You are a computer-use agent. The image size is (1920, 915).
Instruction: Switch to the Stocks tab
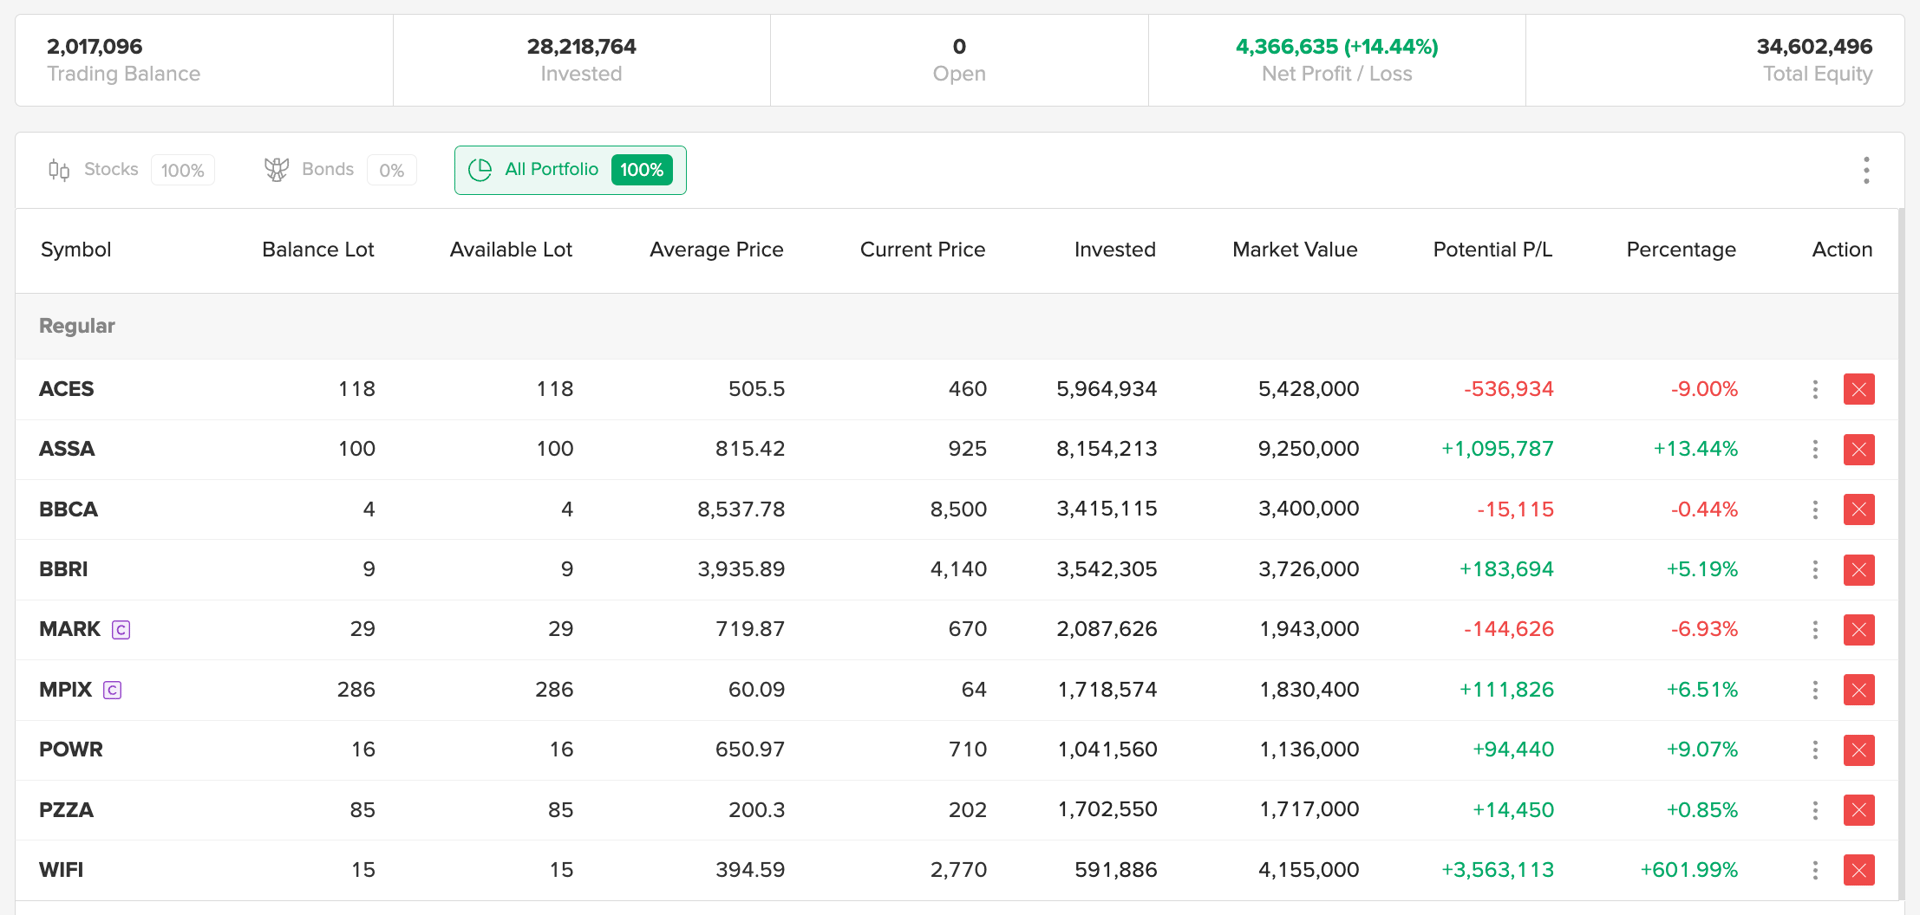click(x=130, y=170)
